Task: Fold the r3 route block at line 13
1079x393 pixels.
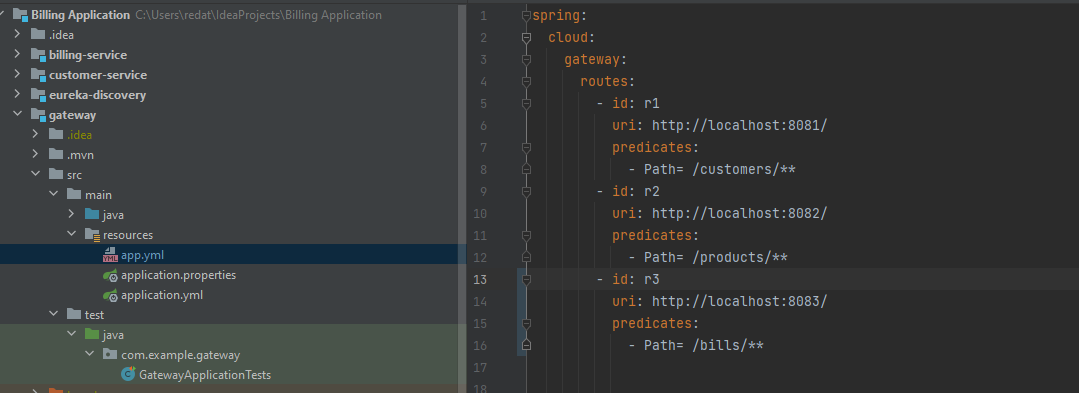Action: [526, 279]
